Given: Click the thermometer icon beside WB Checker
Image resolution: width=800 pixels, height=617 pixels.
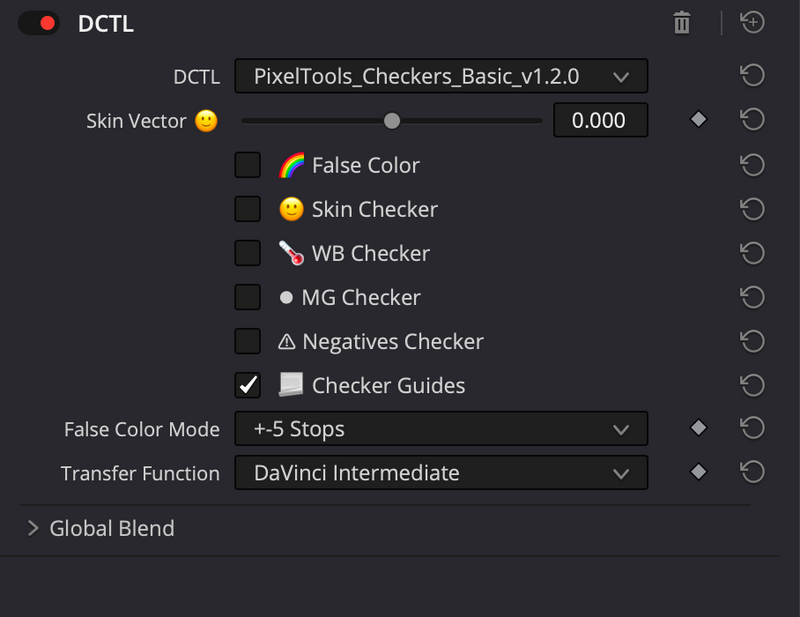Looking at the screenshot, I should pyautogui.click(x=289, y=253).
